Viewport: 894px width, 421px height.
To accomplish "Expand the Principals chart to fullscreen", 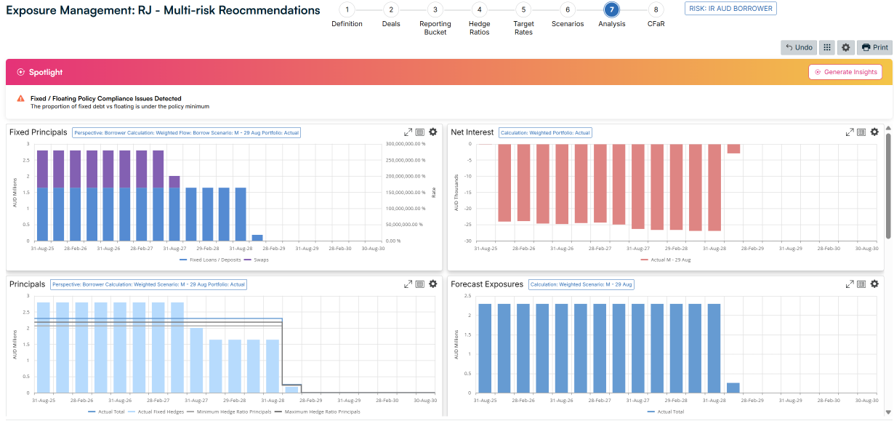I will (x=408, y=284).
